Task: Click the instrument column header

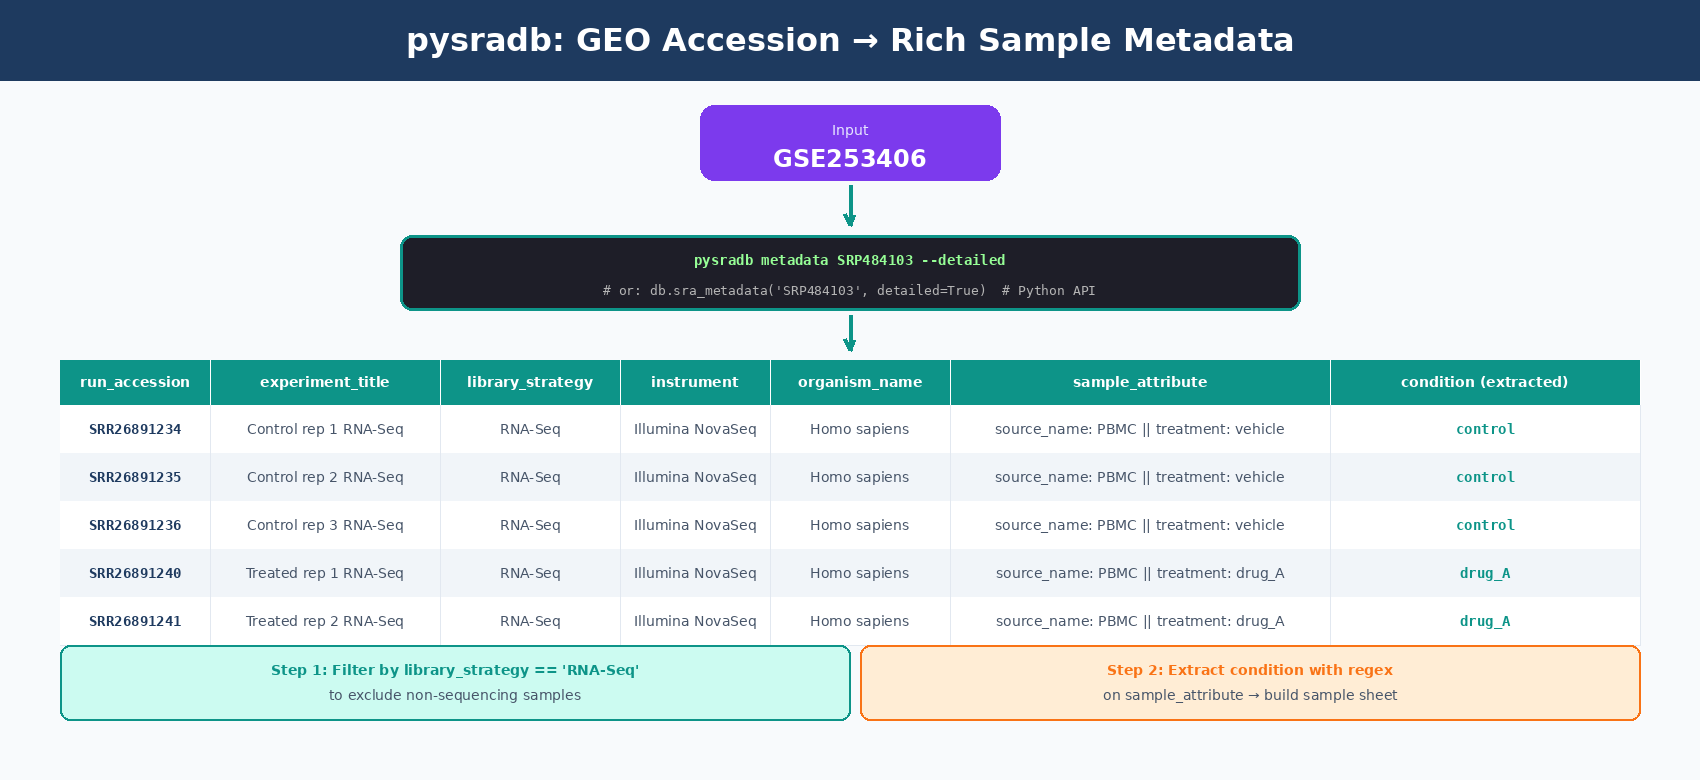Action: (x=695, y=382)
